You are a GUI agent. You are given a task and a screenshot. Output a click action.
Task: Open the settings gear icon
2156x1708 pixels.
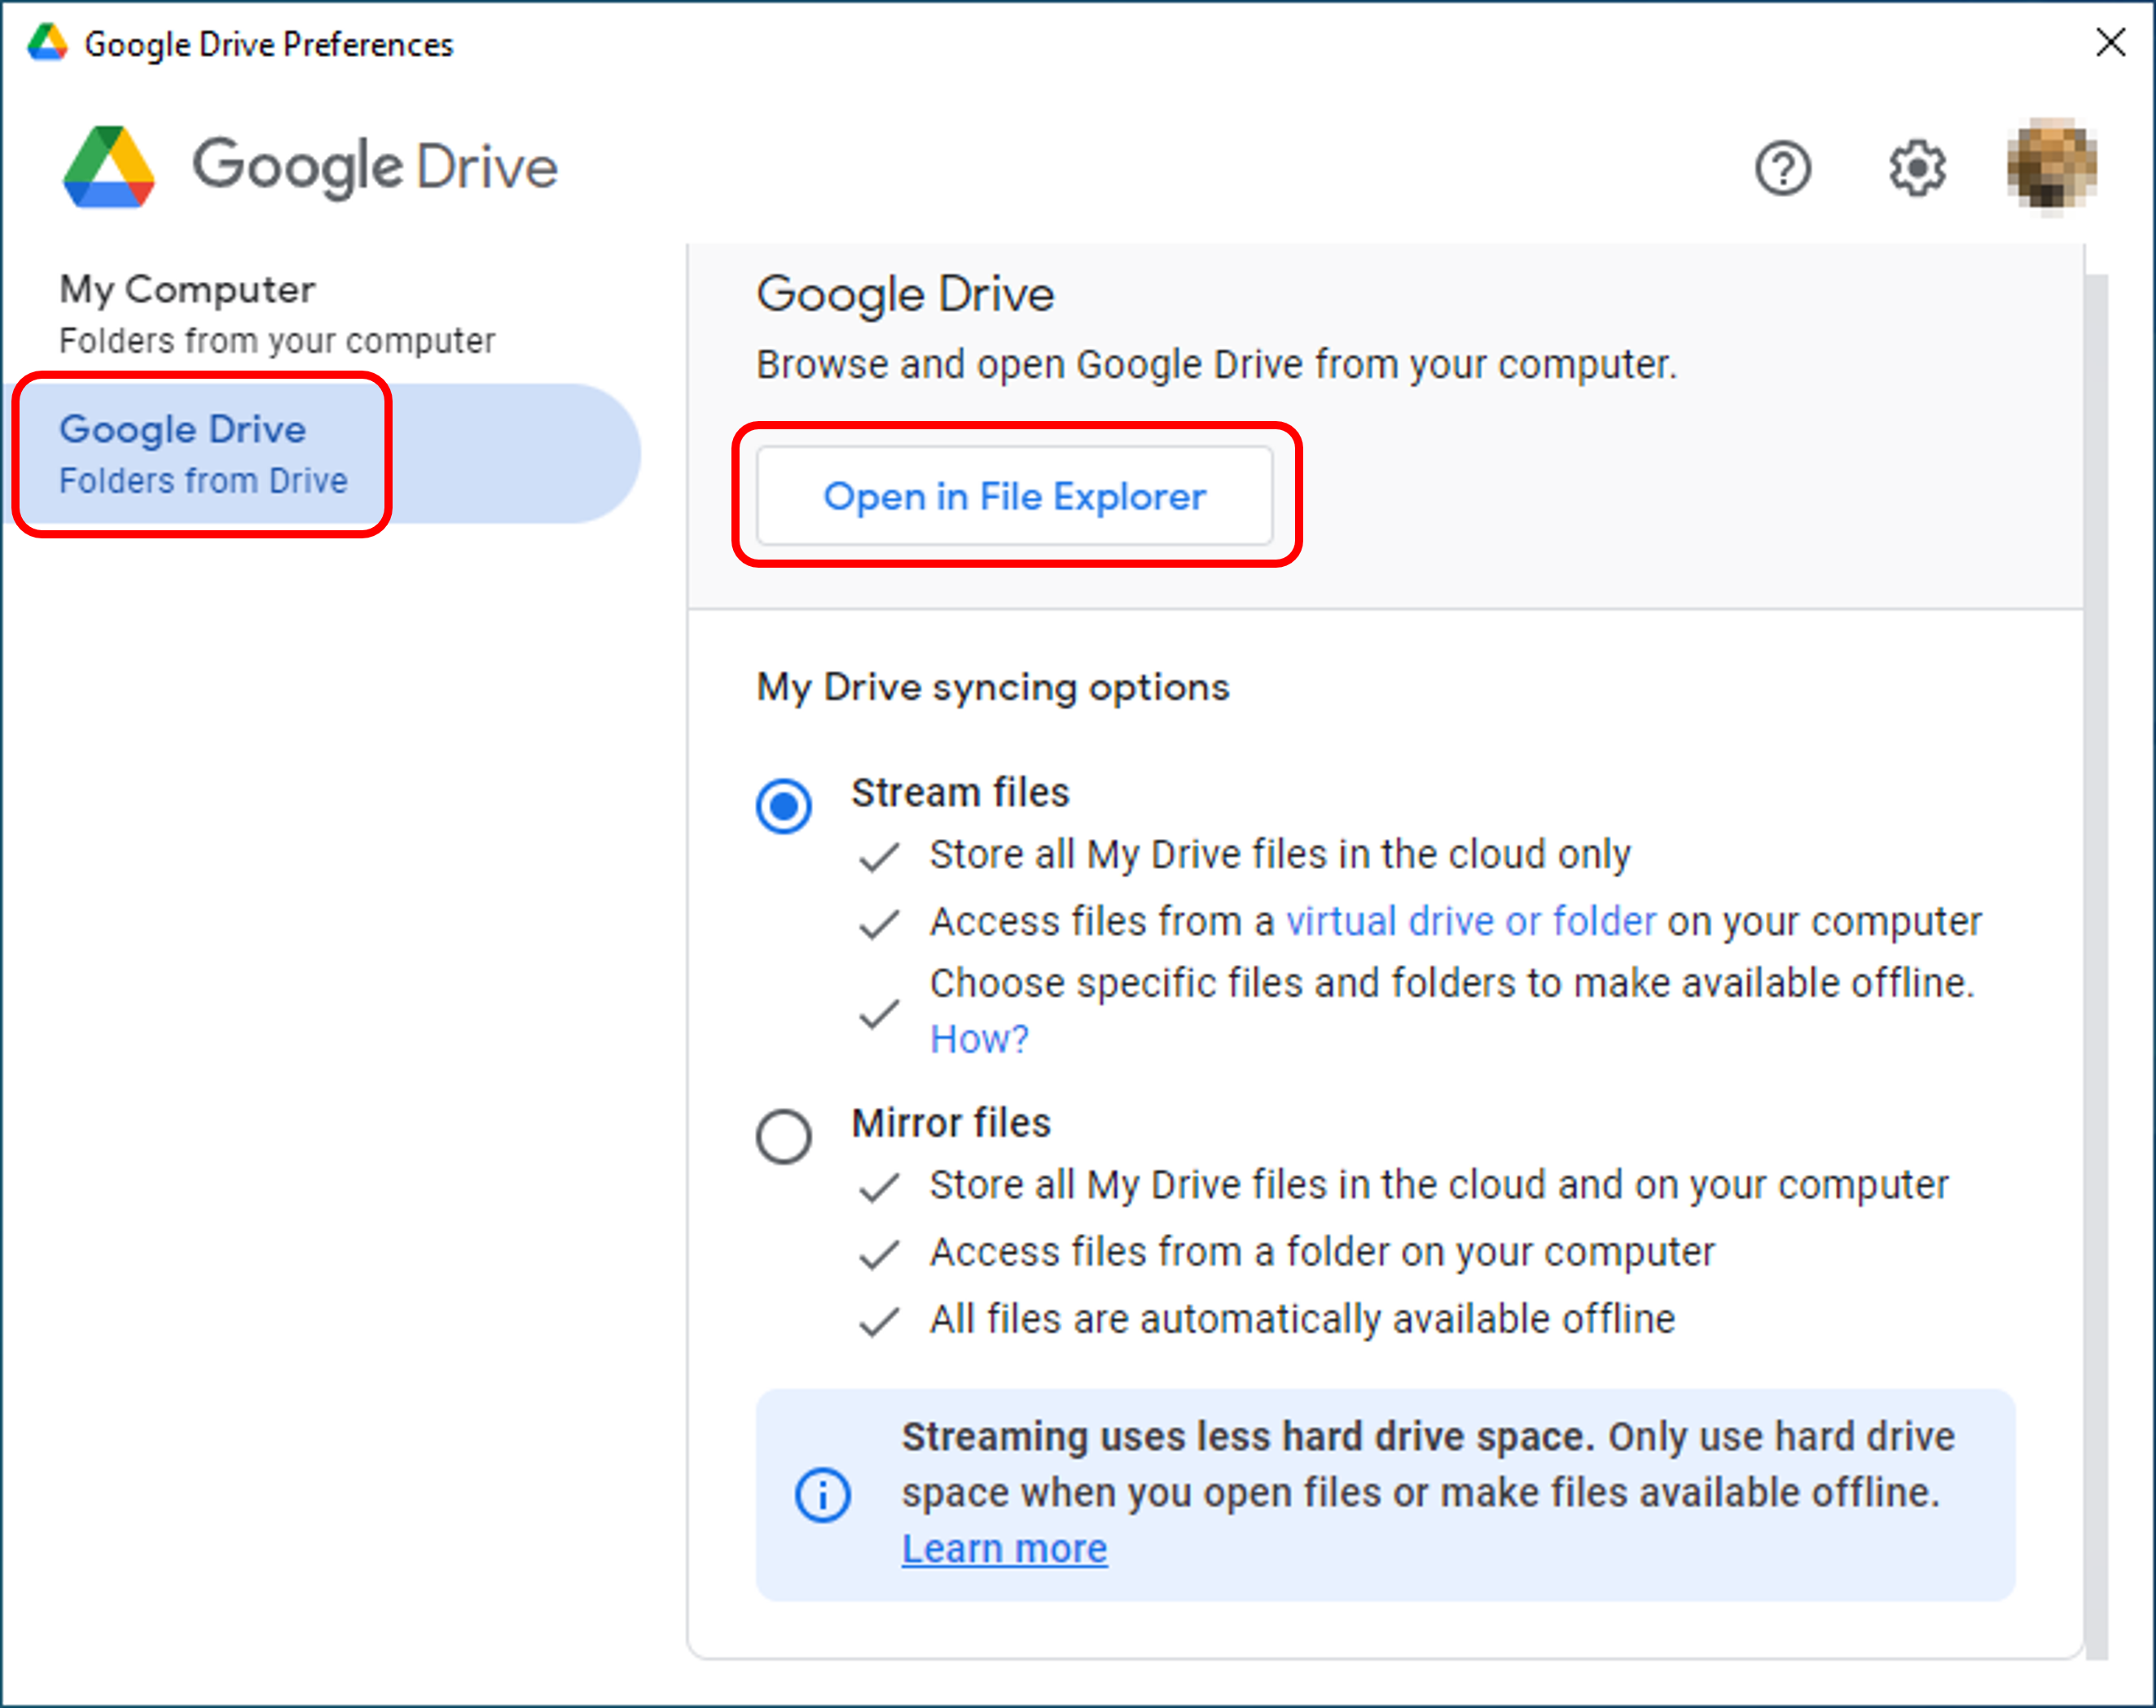(x=1917, y=168)
